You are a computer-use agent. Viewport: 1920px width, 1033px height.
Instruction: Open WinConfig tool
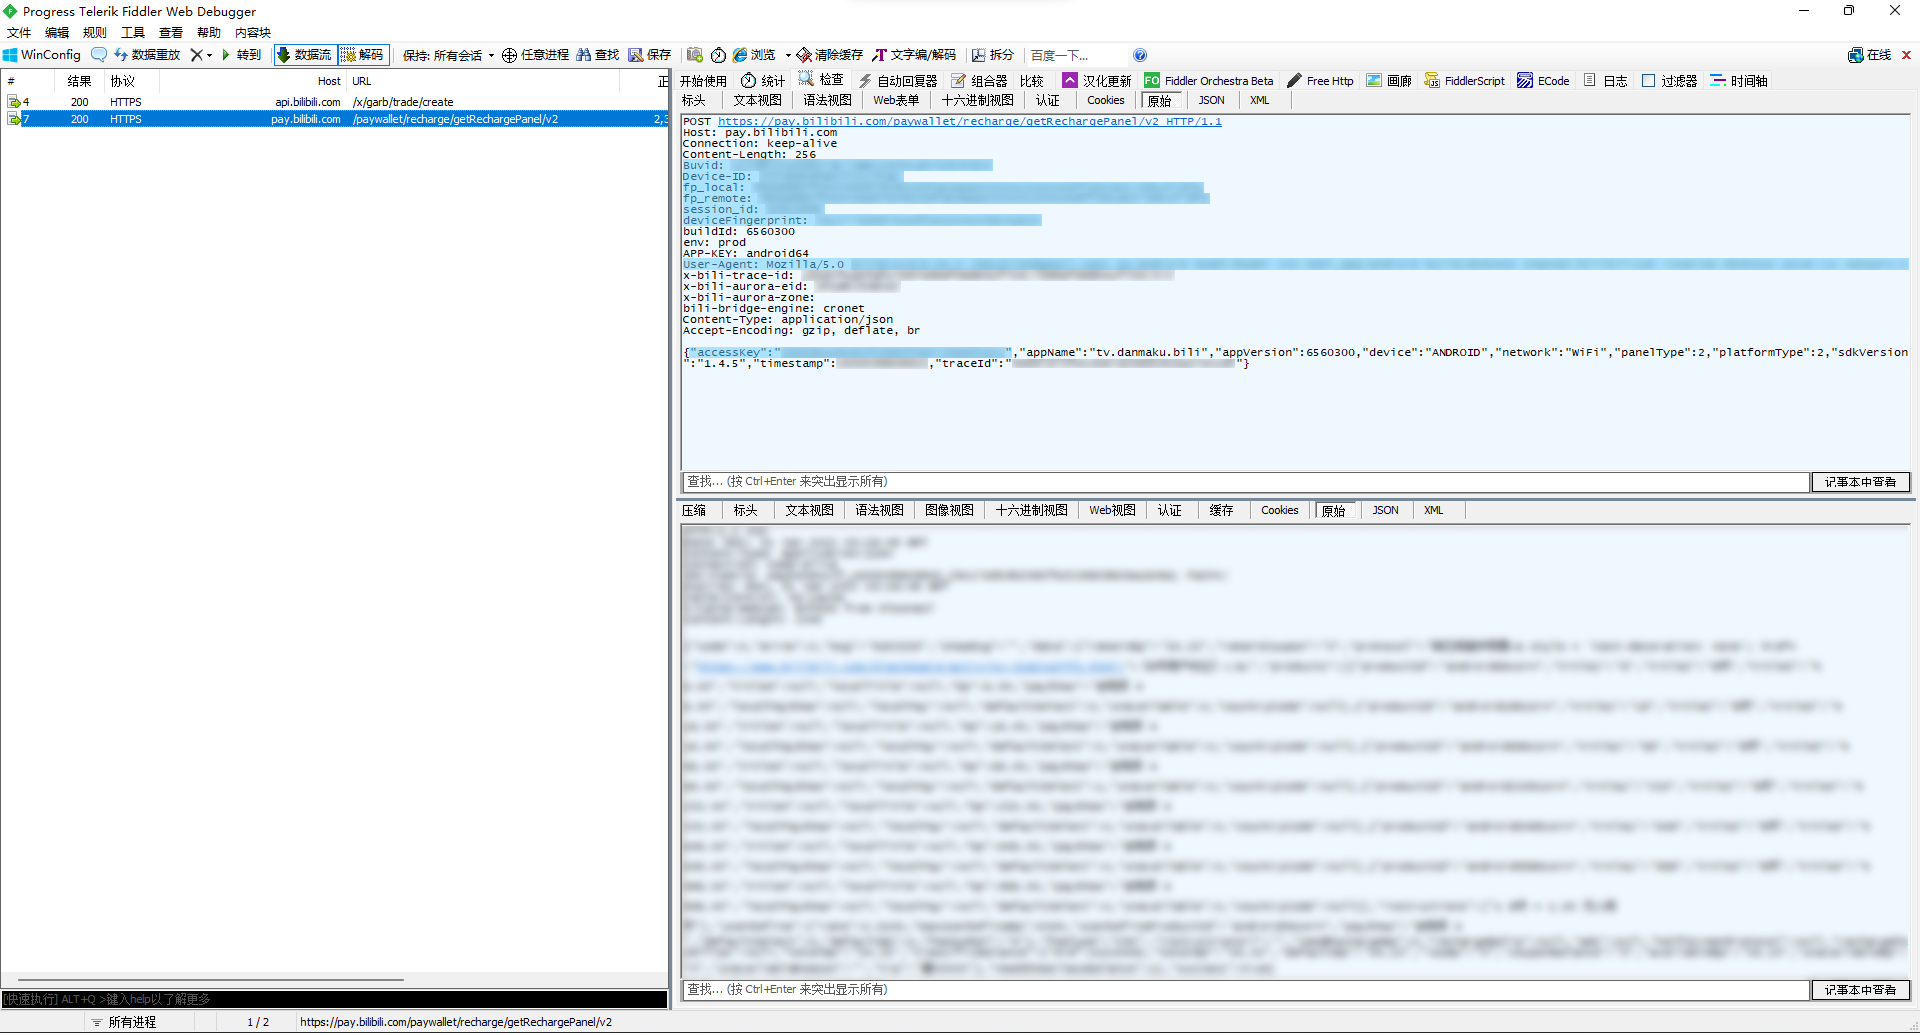(x=42, y=55)
